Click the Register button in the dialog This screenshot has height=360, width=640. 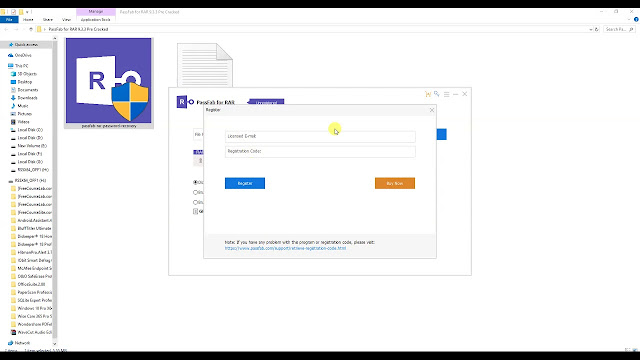pyautogui.click(x=244, y=183)
